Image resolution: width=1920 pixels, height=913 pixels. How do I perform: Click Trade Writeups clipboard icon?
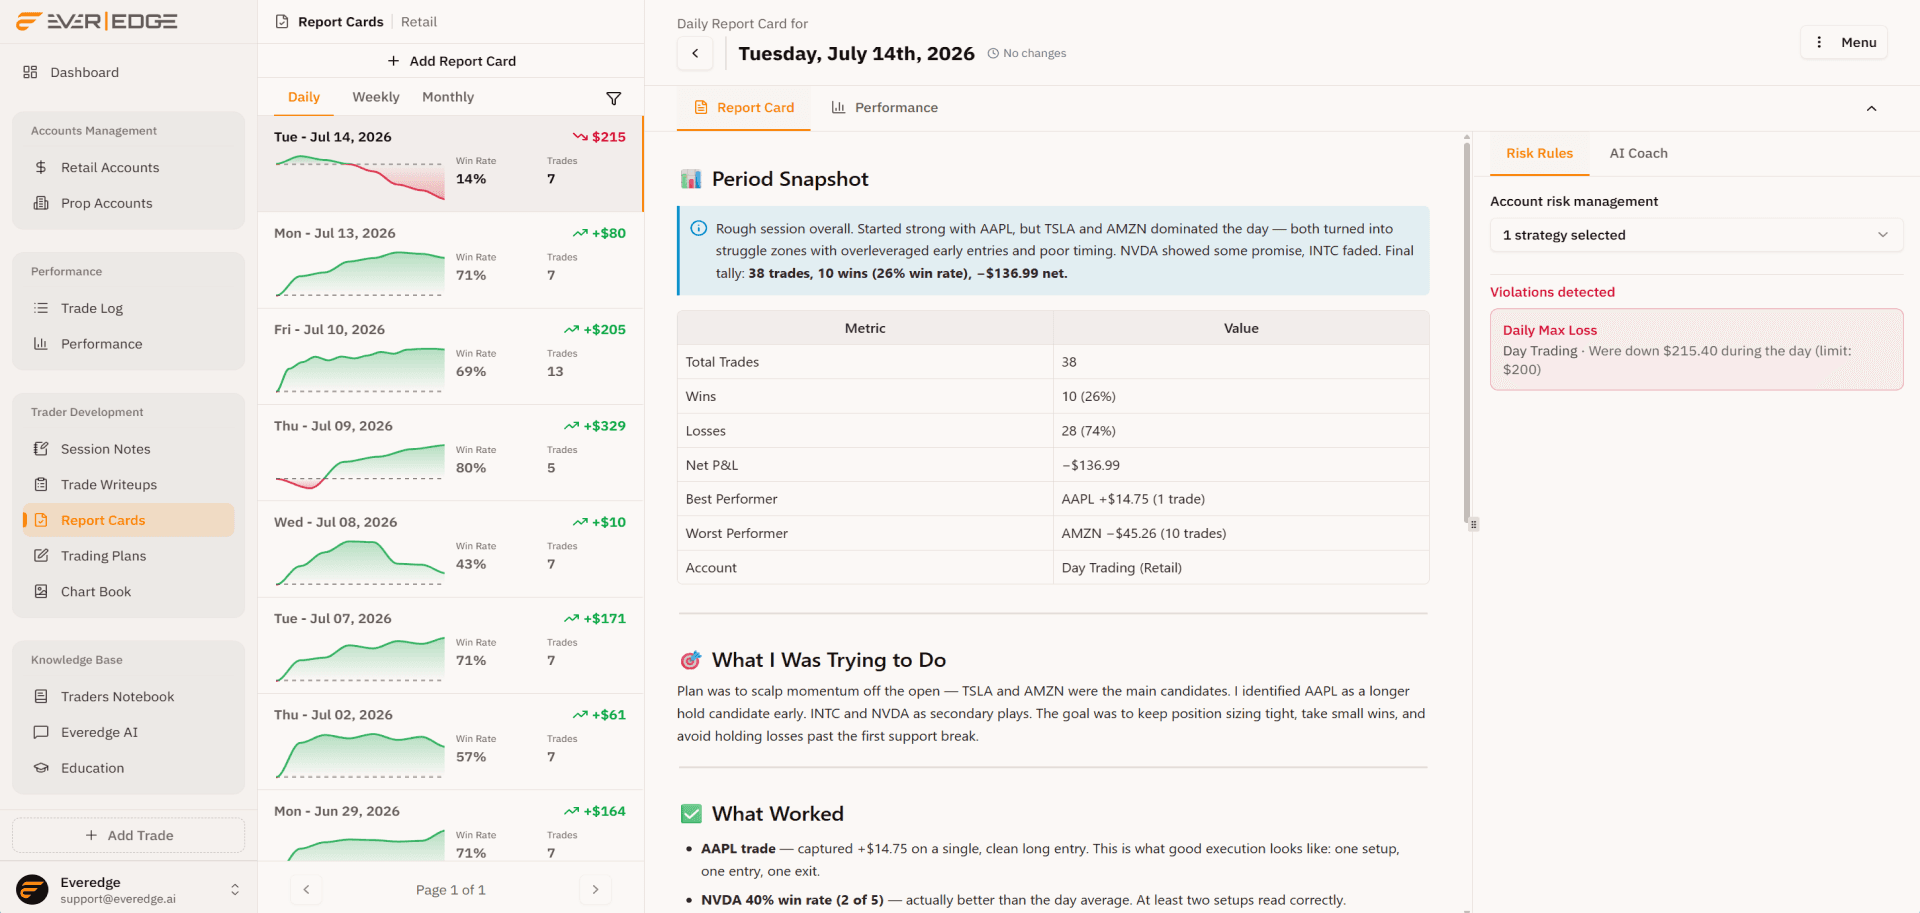(41, 485)
